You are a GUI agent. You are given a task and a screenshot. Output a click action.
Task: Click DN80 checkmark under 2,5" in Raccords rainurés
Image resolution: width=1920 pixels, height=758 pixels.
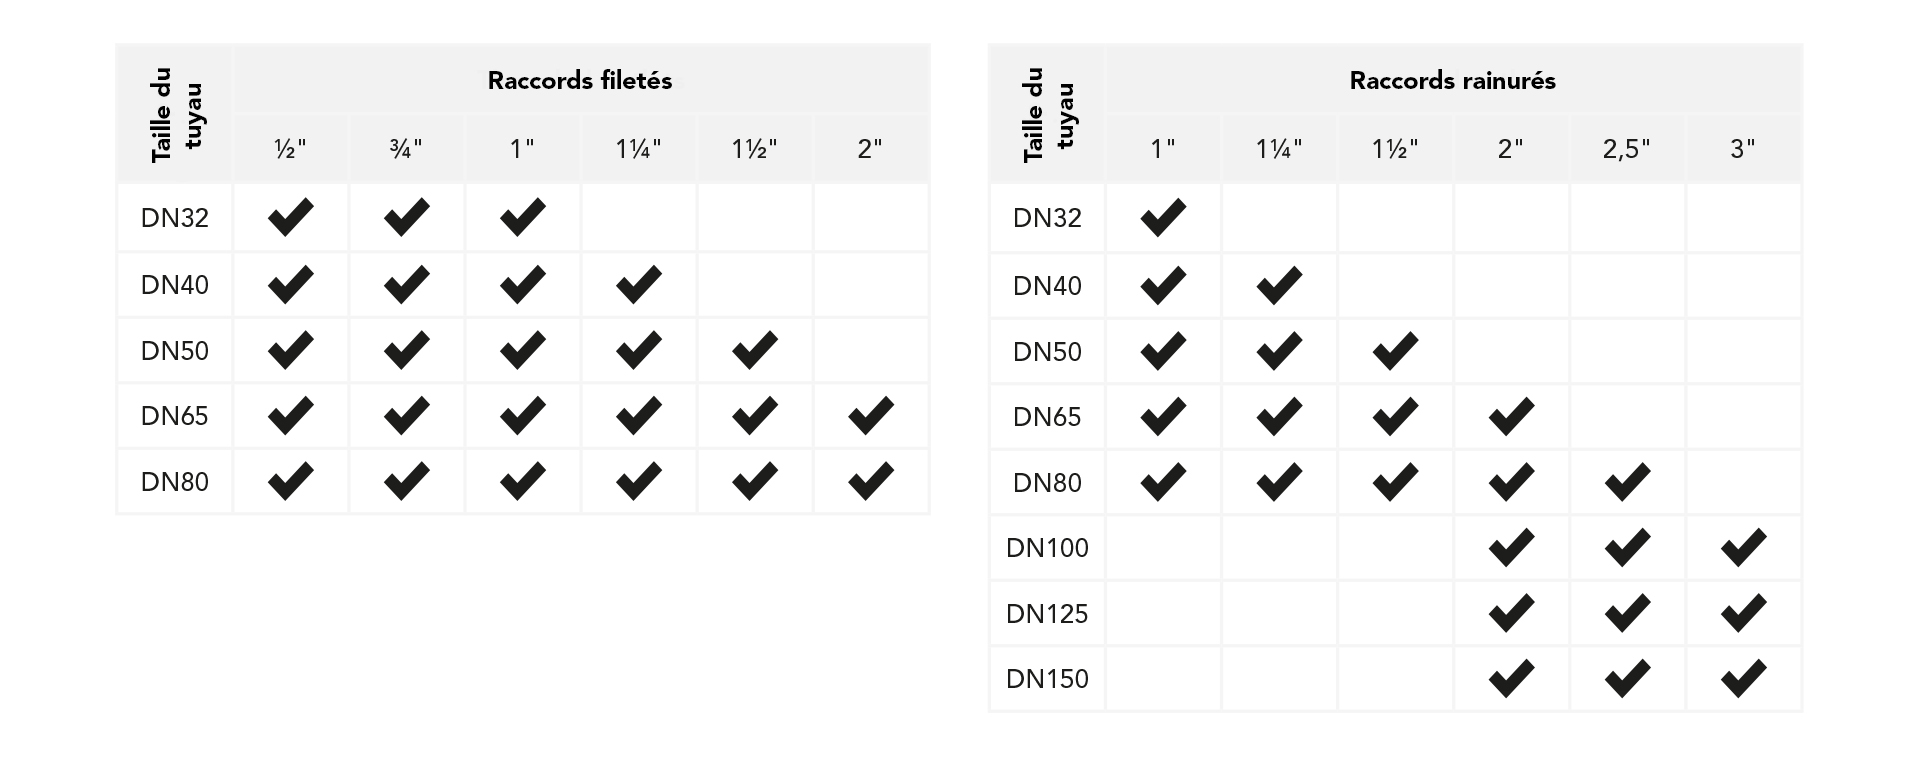(x=1627, y=482)
